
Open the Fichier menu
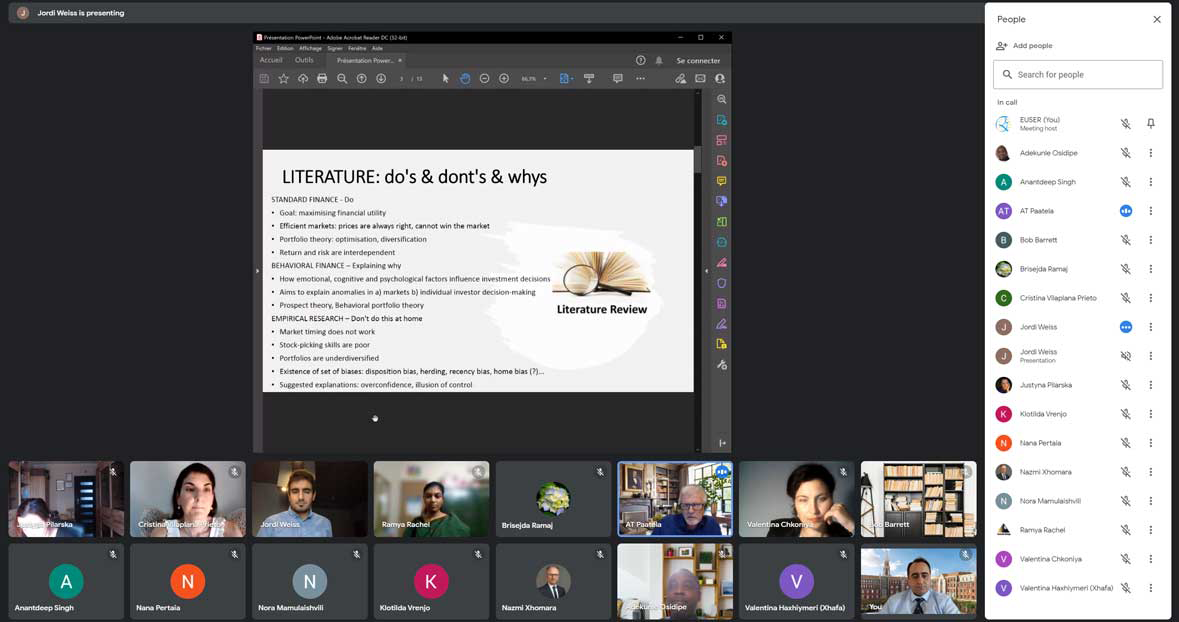click(263, 48)
